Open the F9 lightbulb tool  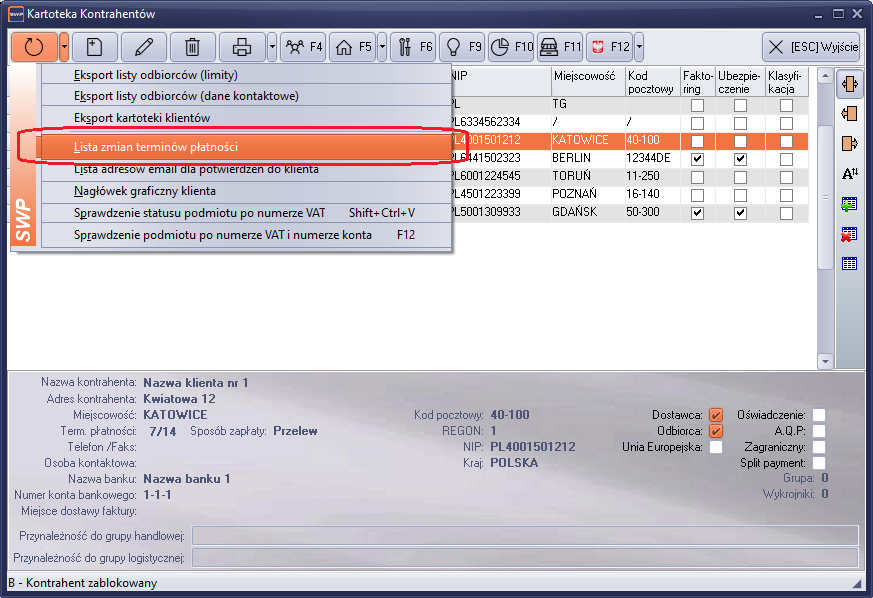click(462, 46)
